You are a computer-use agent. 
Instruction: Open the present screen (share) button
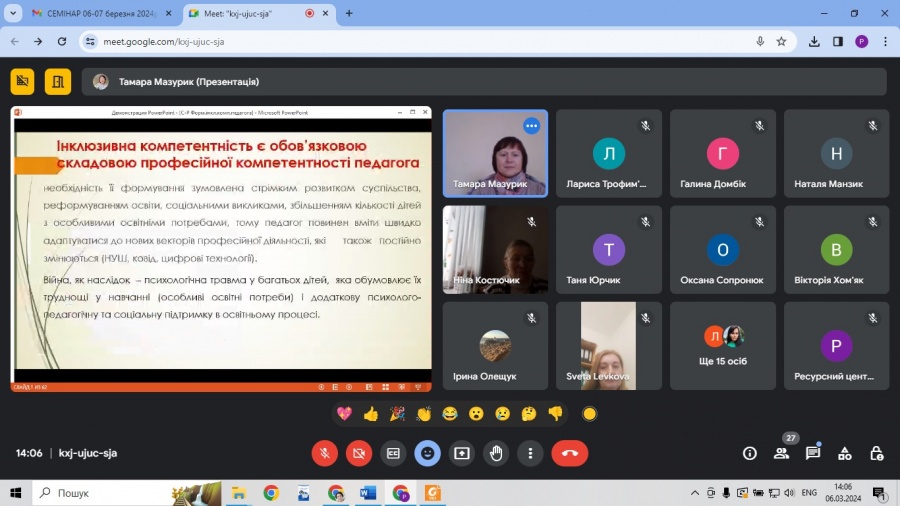pos(461,453)
